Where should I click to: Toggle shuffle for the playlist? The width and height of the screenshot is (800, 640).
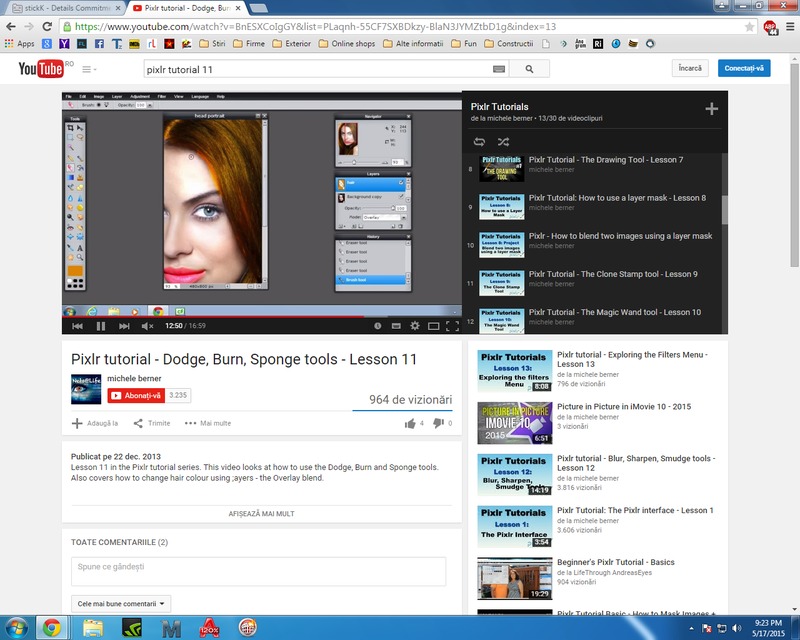coord(503,142)
